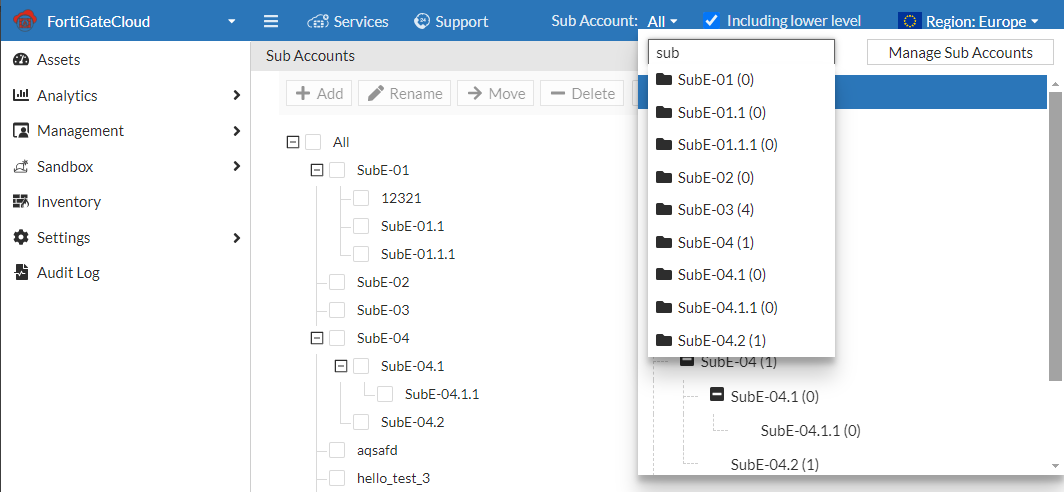The image size is (1064, 492).
Task: Click the sub account search field
Action: 740,53
